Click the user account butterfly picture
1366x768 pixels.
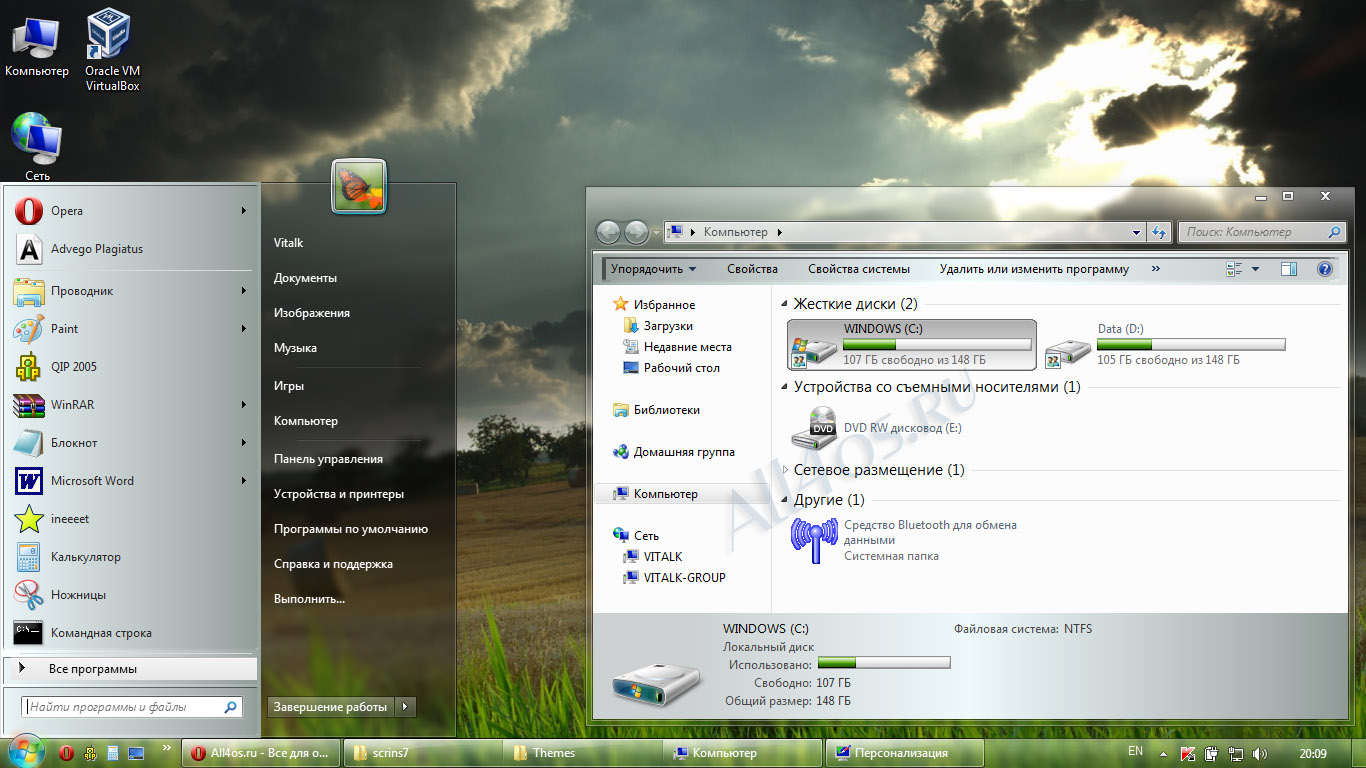click(x=359, y=187)
